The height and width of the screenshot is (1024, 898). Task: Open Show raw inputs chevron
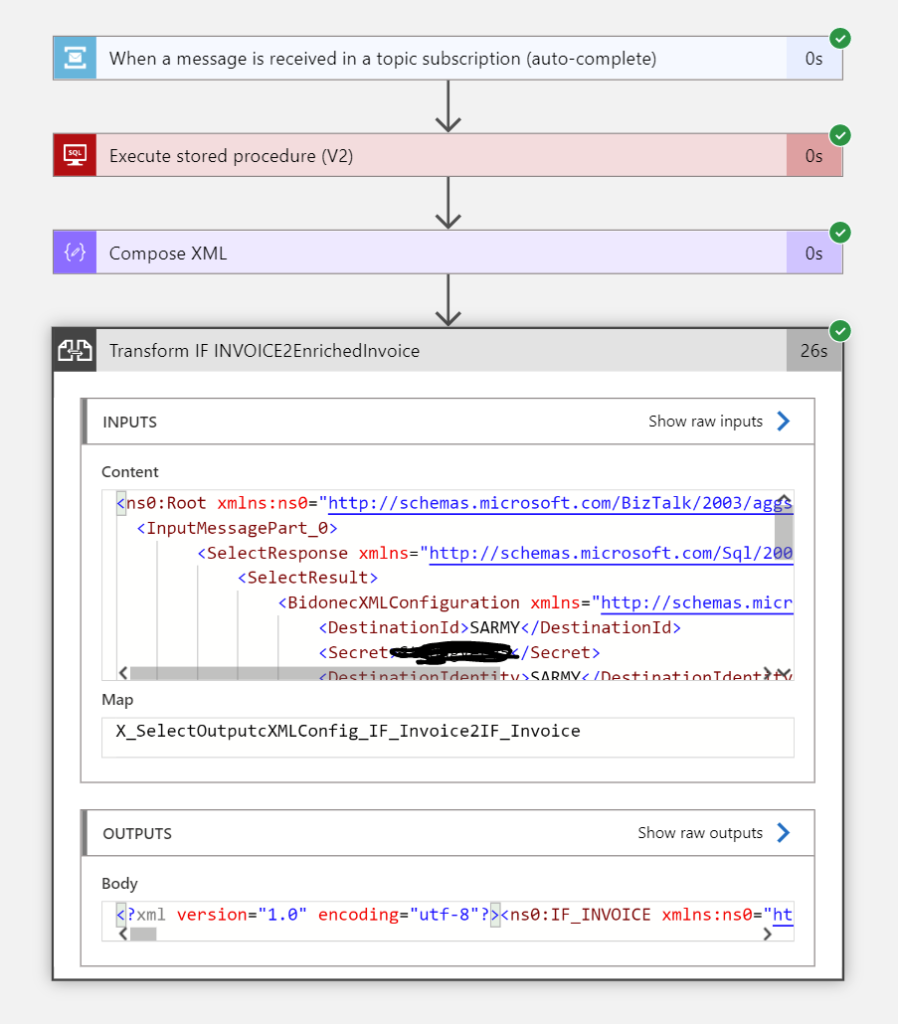(784, 421)
